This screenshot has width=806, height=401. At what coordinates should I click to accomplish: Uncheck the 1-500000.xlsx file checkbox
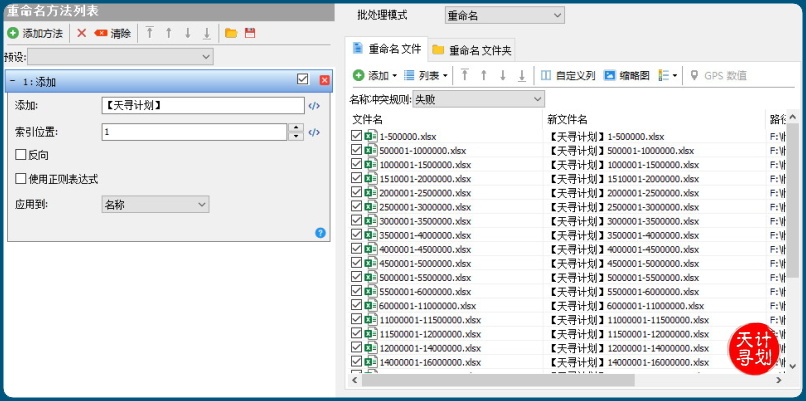(357, 136)
